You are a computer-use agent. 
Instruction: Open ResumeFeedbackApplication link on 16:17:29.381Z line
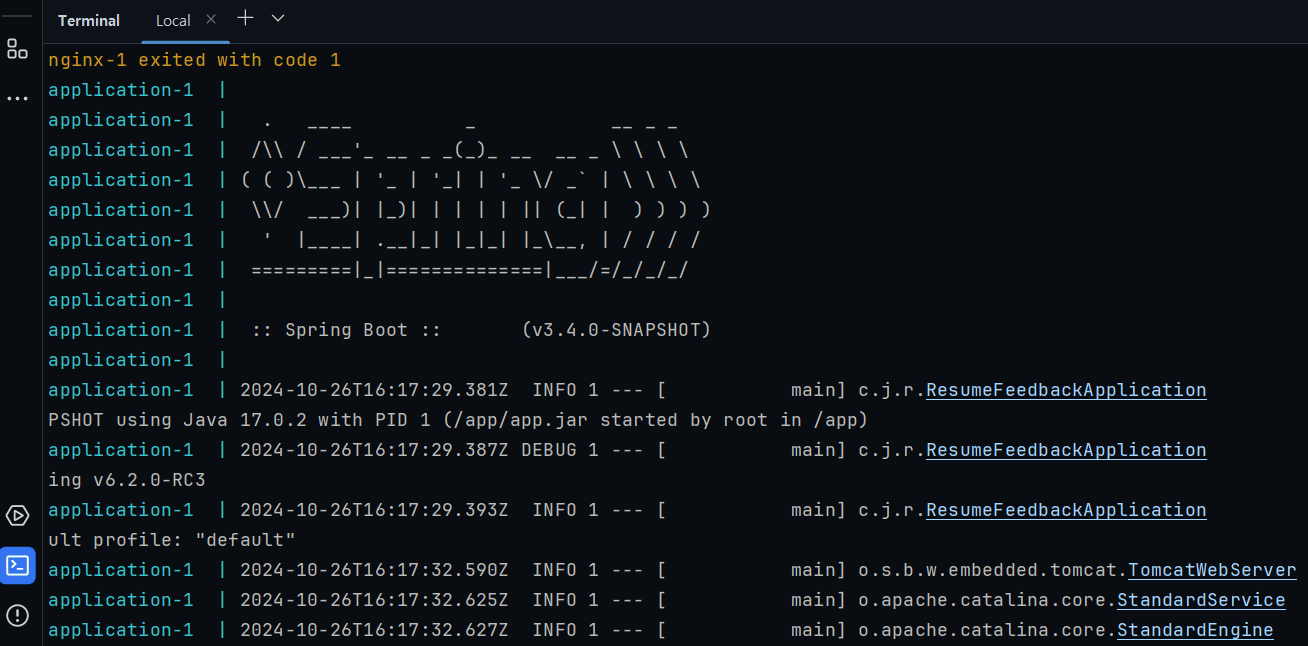tap(1066, 390)
